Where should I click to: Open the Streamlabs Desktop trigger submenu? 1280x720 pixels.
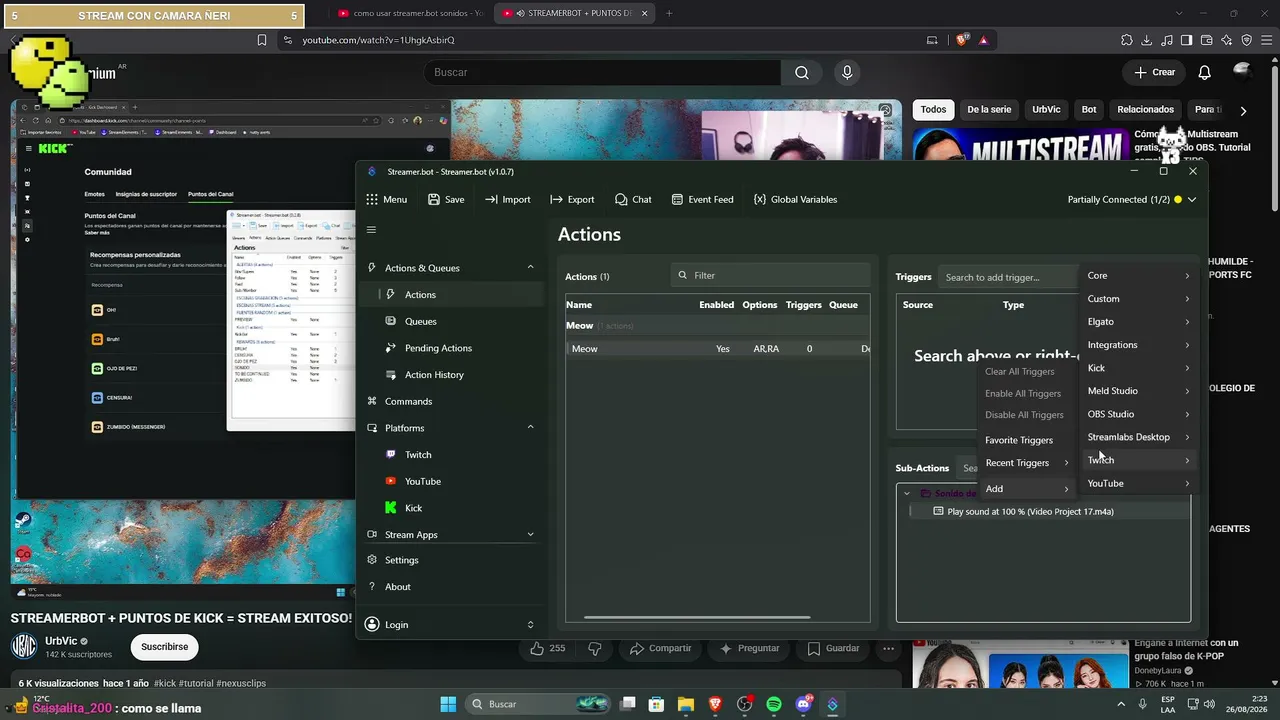coord(1139,437)
